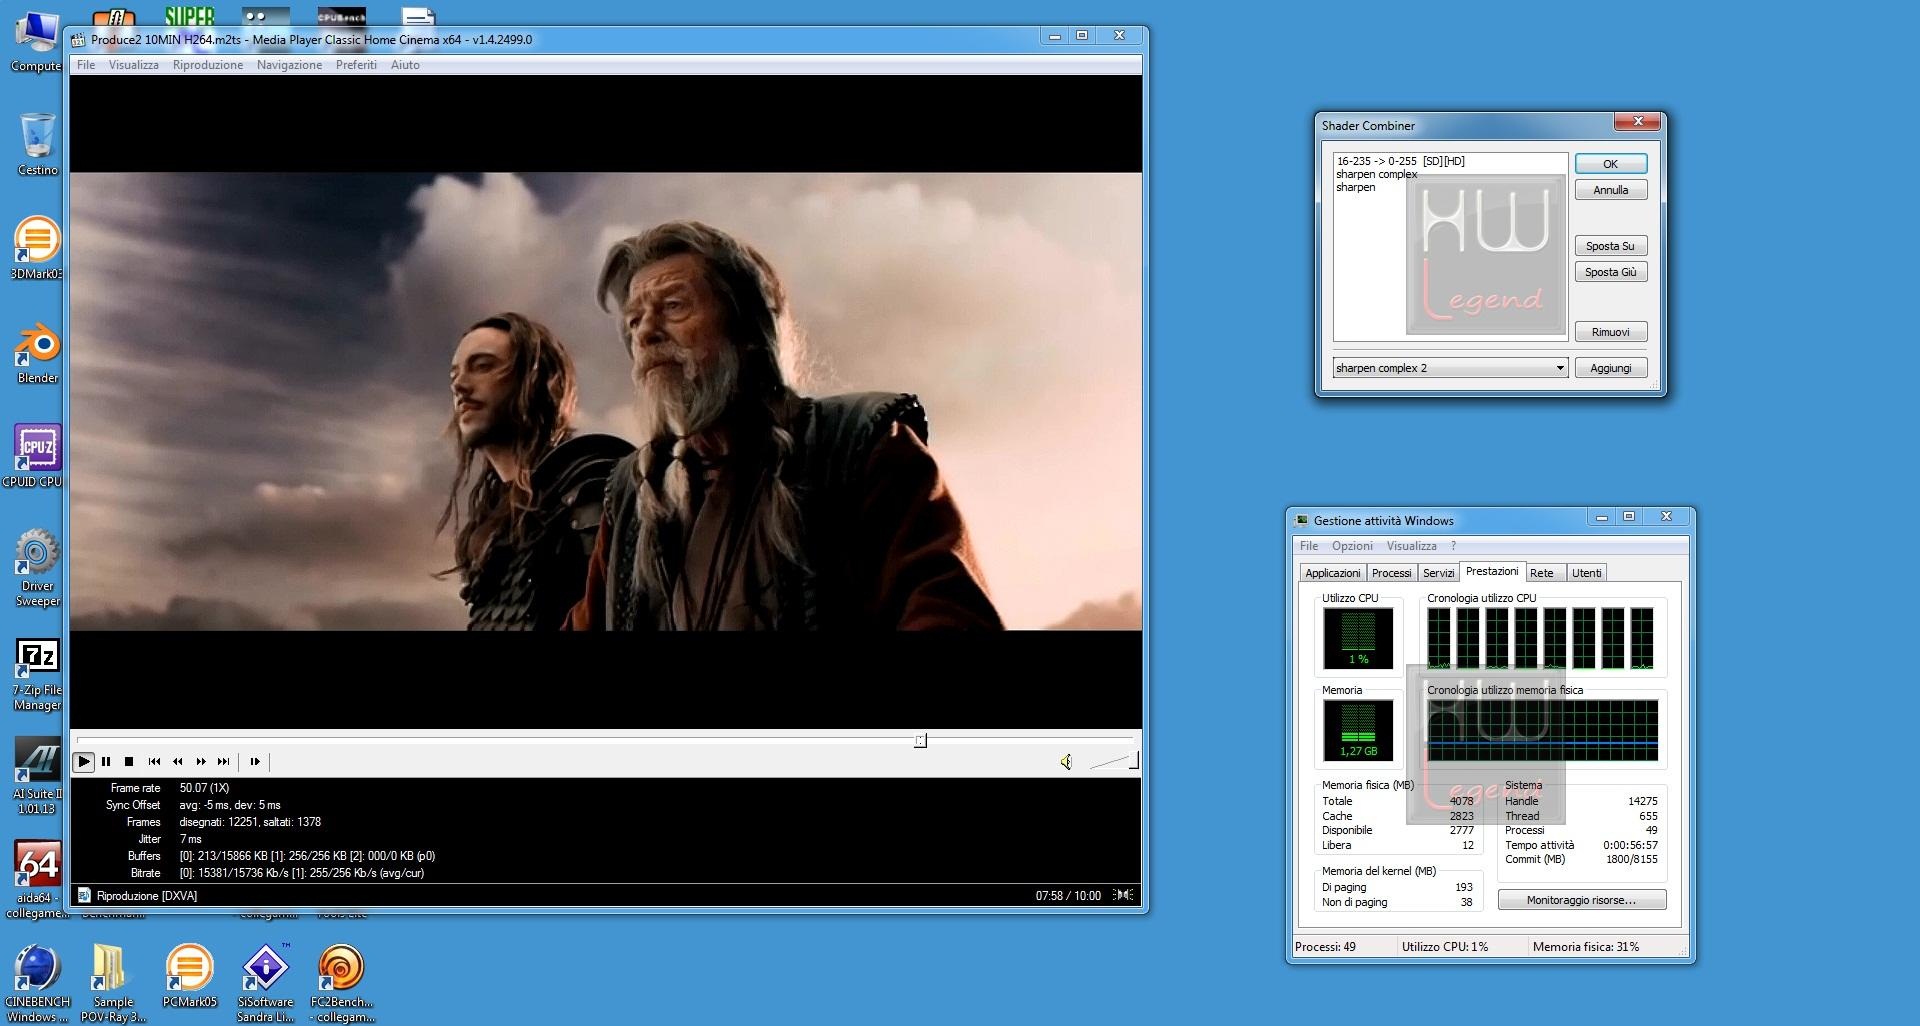
Task: Click Rimuovi in Shader Combiner
Action: 1610,332
